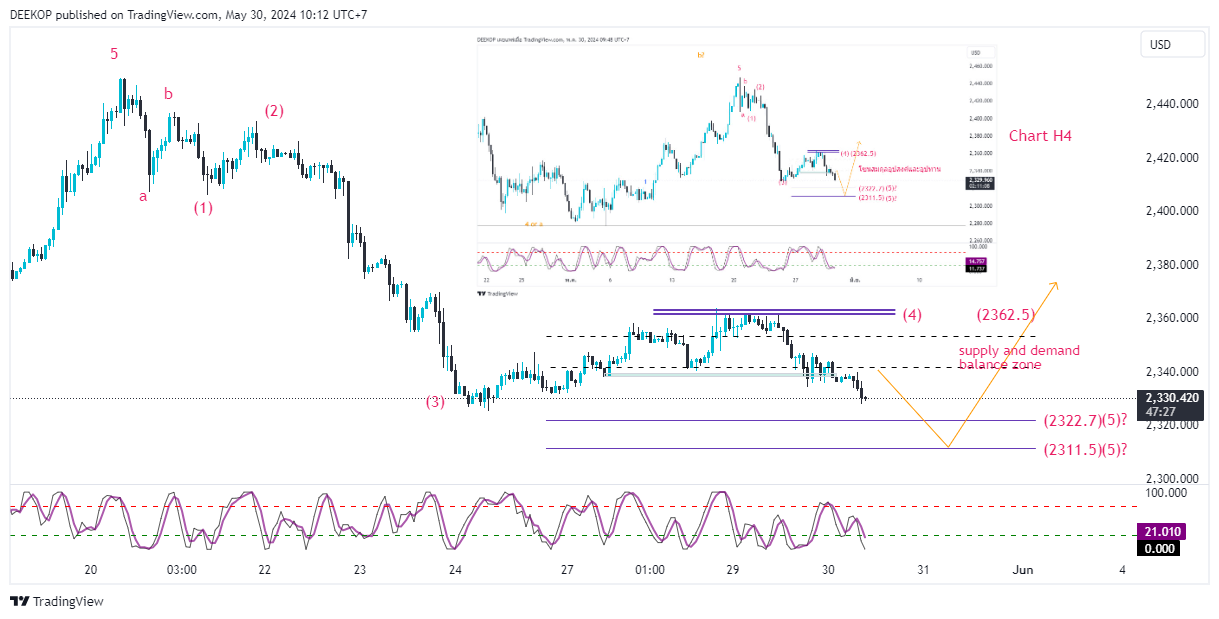Click the '23' date label on time axis
The image size is (1219, 619).
click(360, 569)
